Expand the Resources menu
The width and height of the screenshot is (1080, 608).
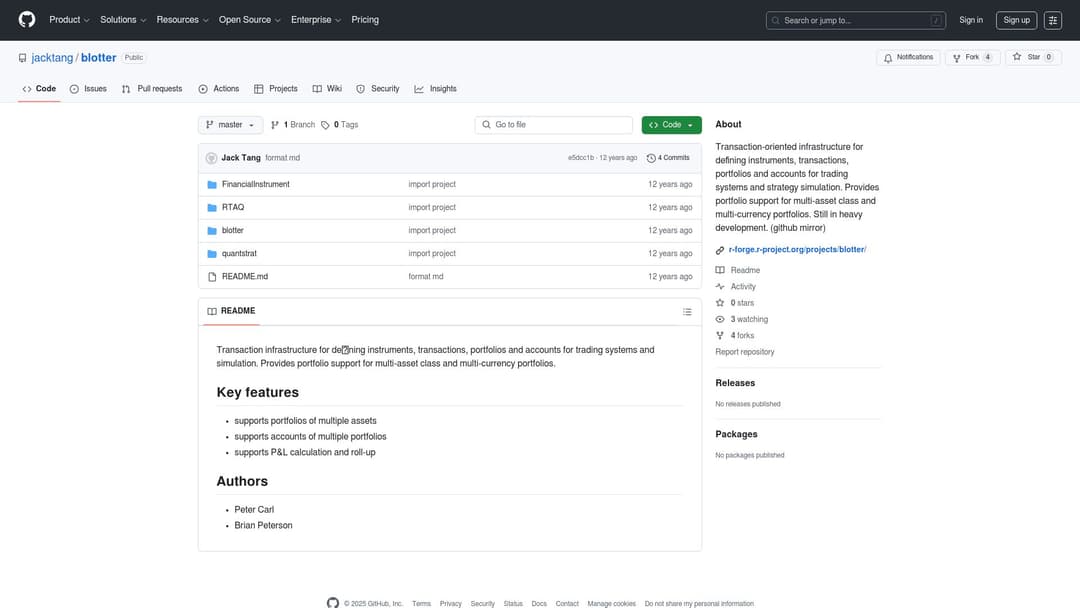click(182, 20)
